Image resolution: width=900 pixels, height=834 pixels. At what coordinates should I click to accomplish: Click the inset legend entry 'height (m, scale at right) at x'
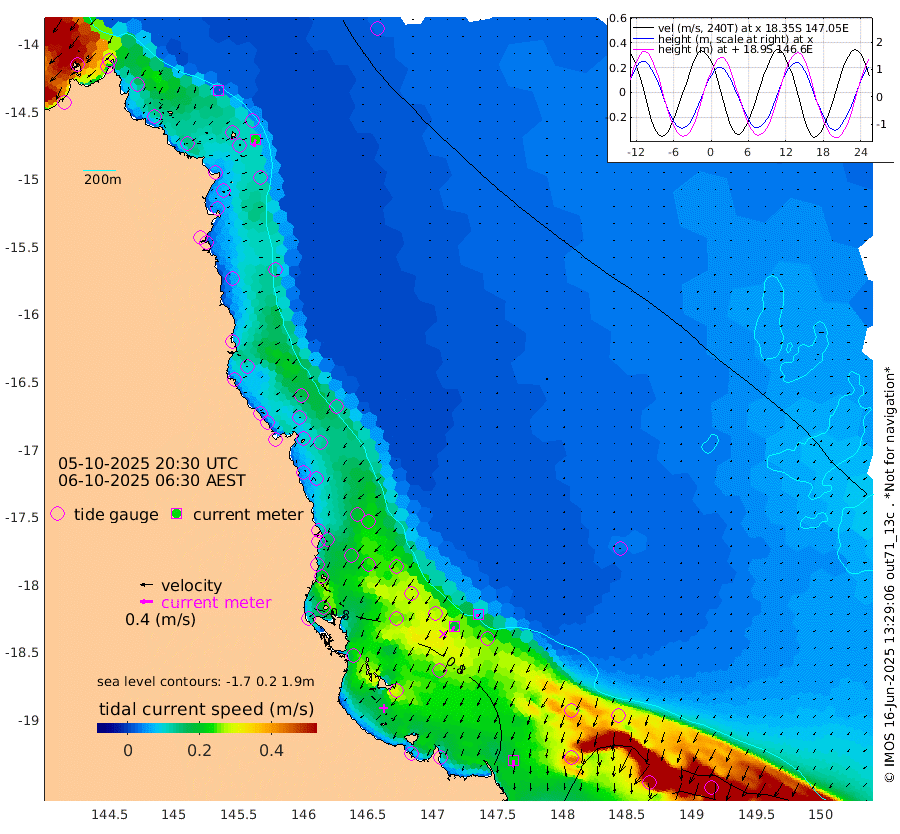(x=735, y=39)
